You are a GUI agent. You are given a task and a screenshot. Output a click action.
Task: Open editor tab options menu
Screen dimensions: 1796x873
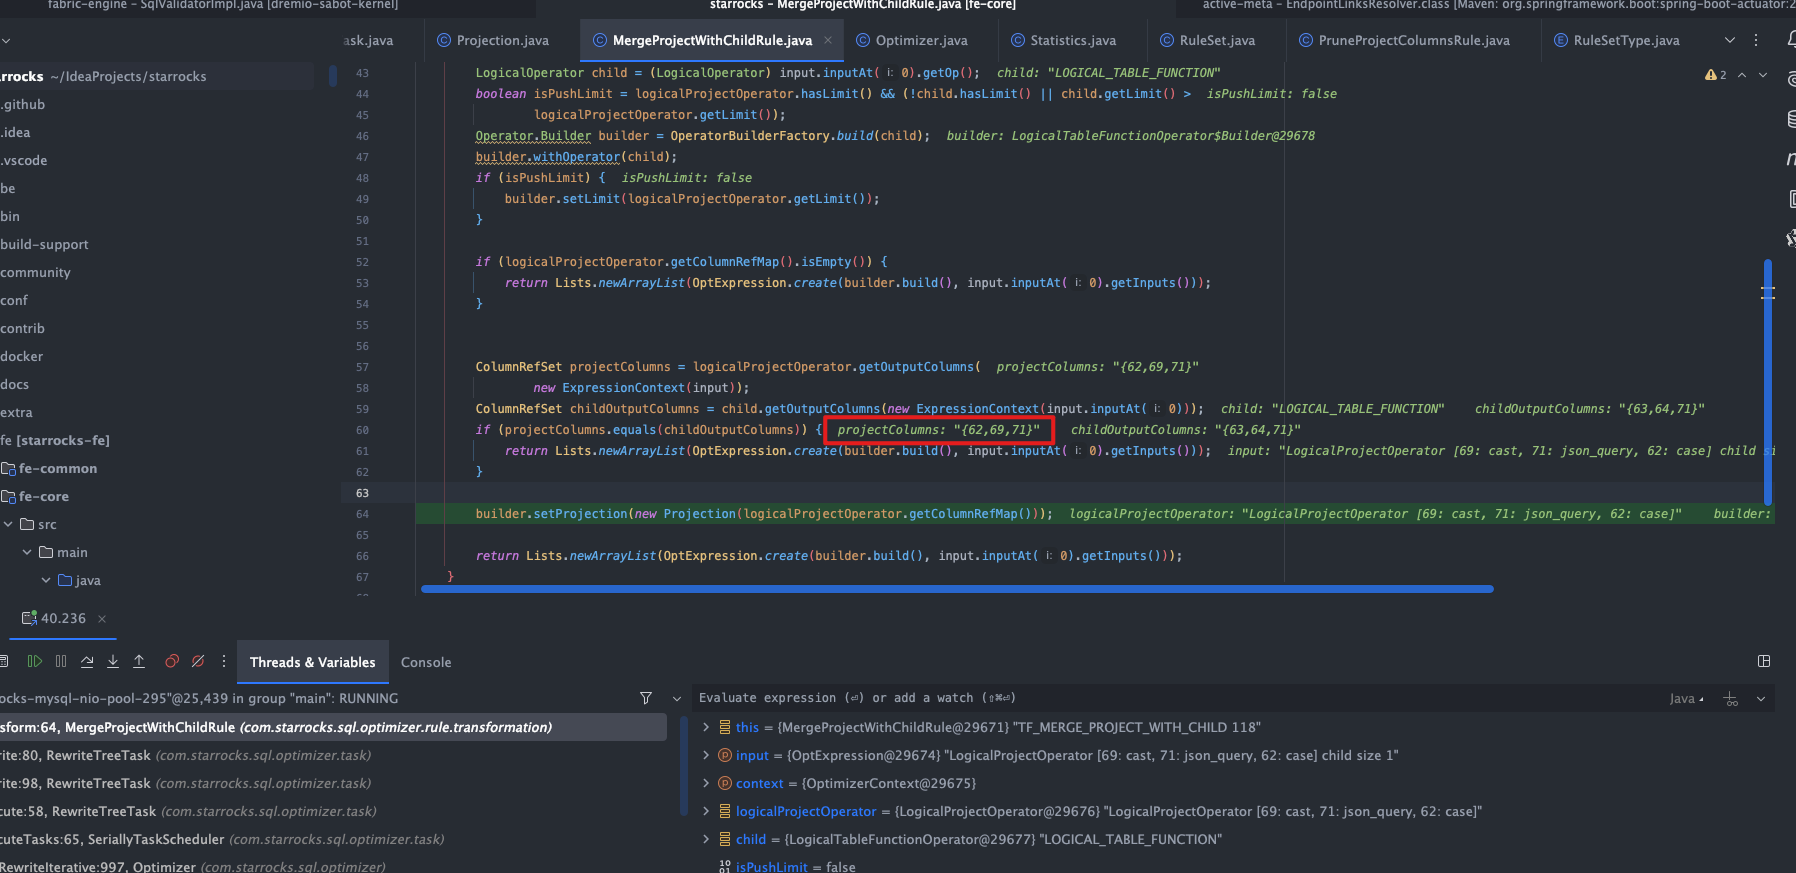click(1756, 41)
